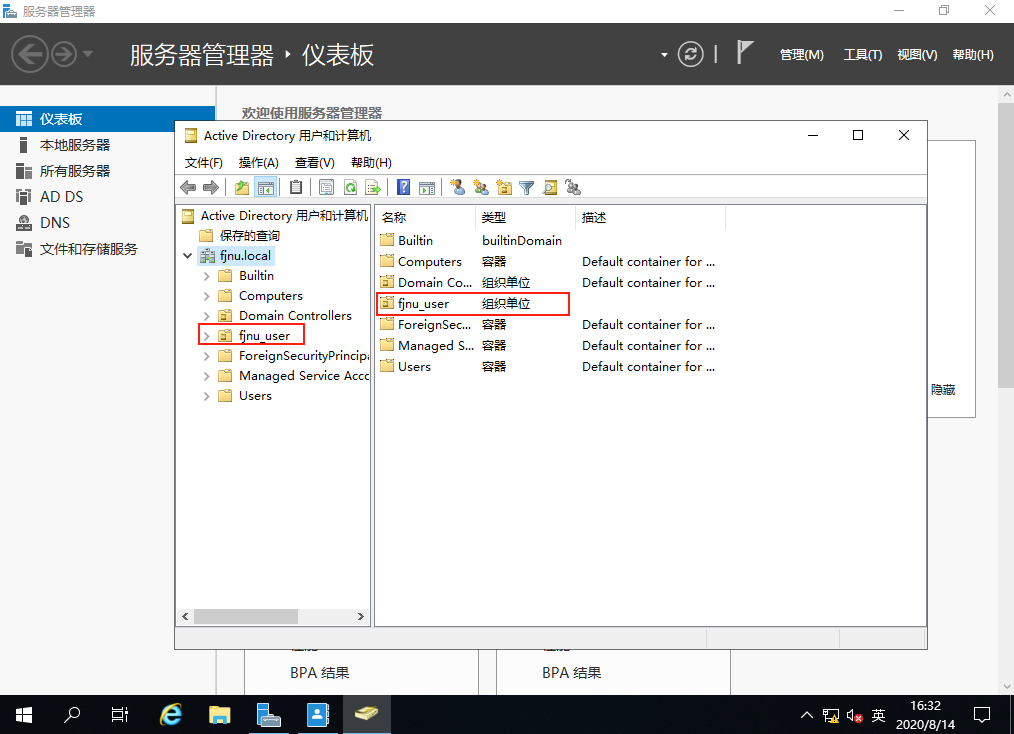Screen dimensions: 1014x734
Task: Go back using the ADUC toolbar back arrow
Action: pyautogui.click(x=188, y=188)
